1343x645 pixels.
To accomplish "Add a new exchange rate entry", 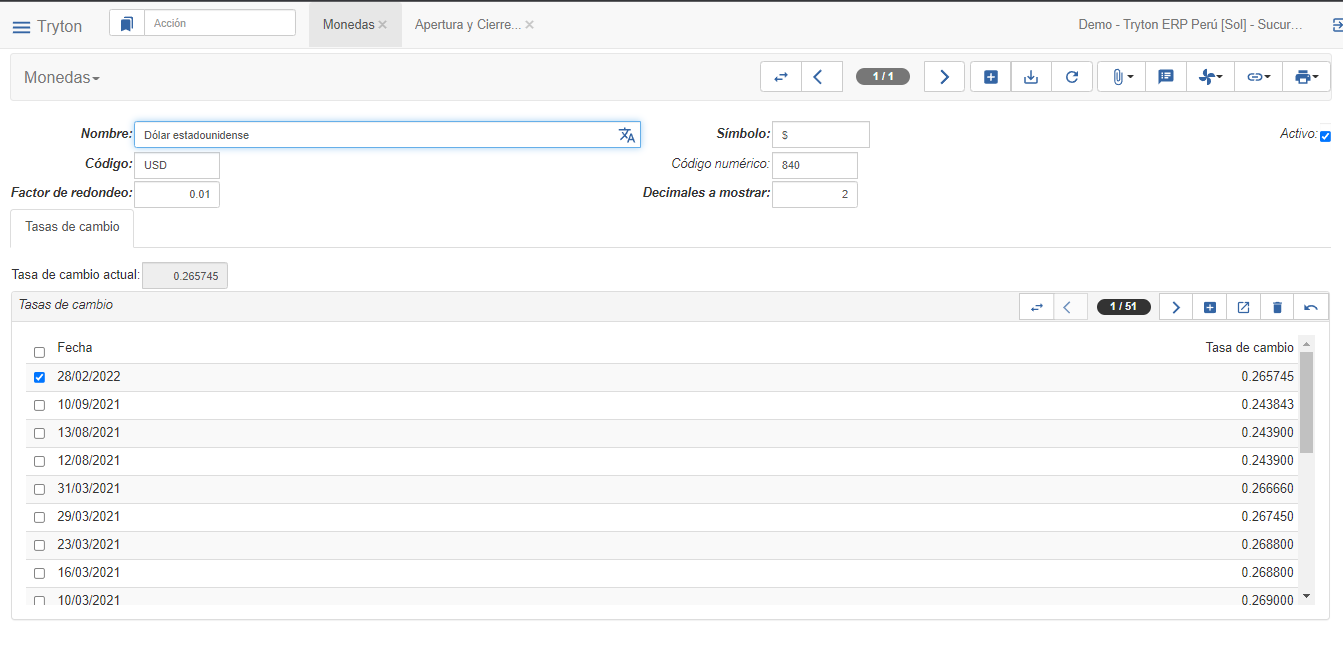I will tap(1210, 307).
